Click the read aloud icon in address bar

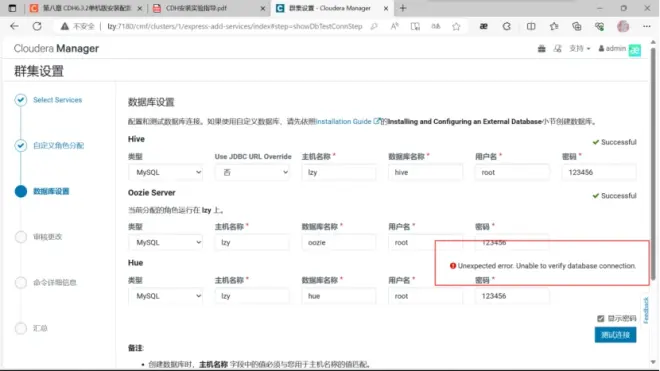pos(394,26)
